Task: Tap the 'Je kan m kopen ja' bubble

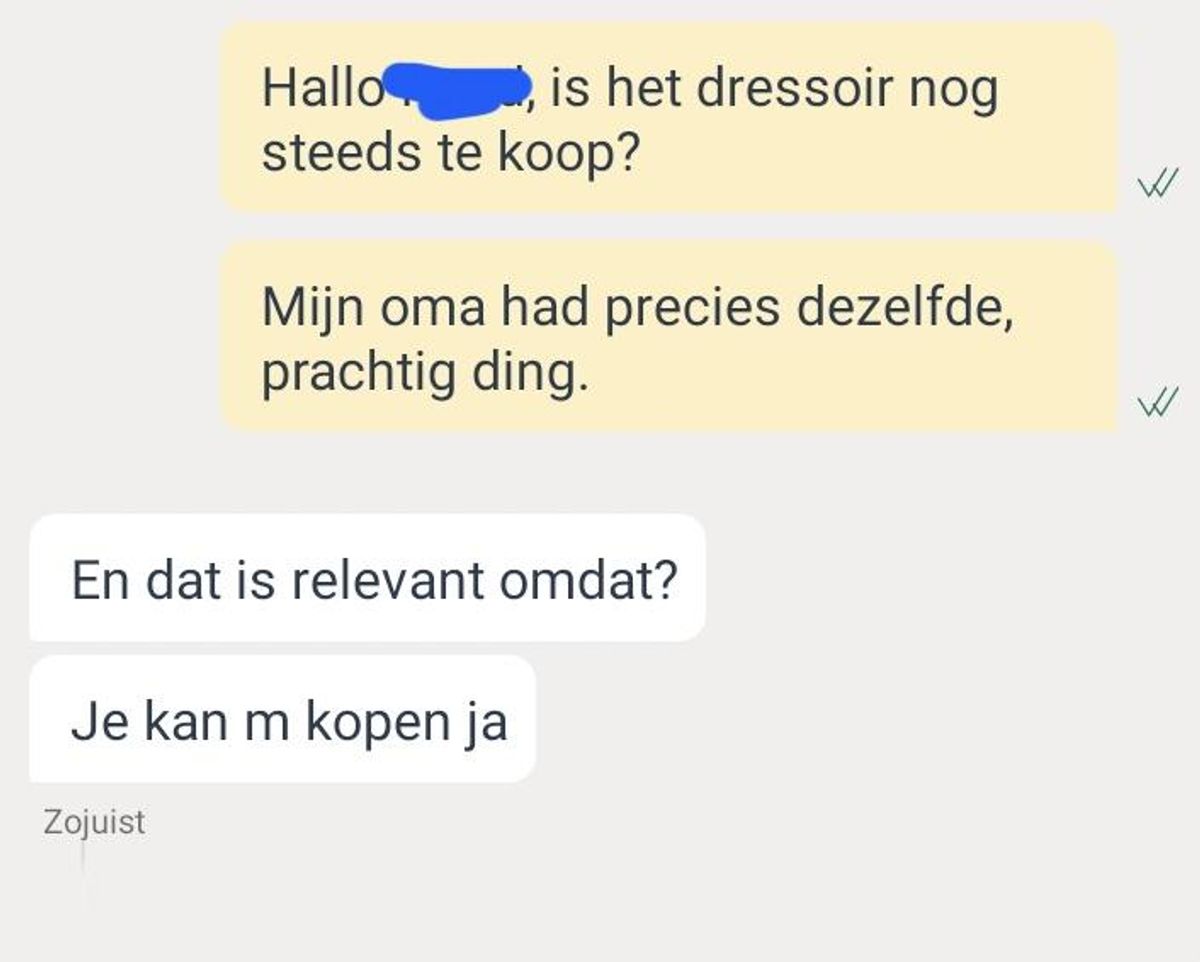Action: pos(283,720)
